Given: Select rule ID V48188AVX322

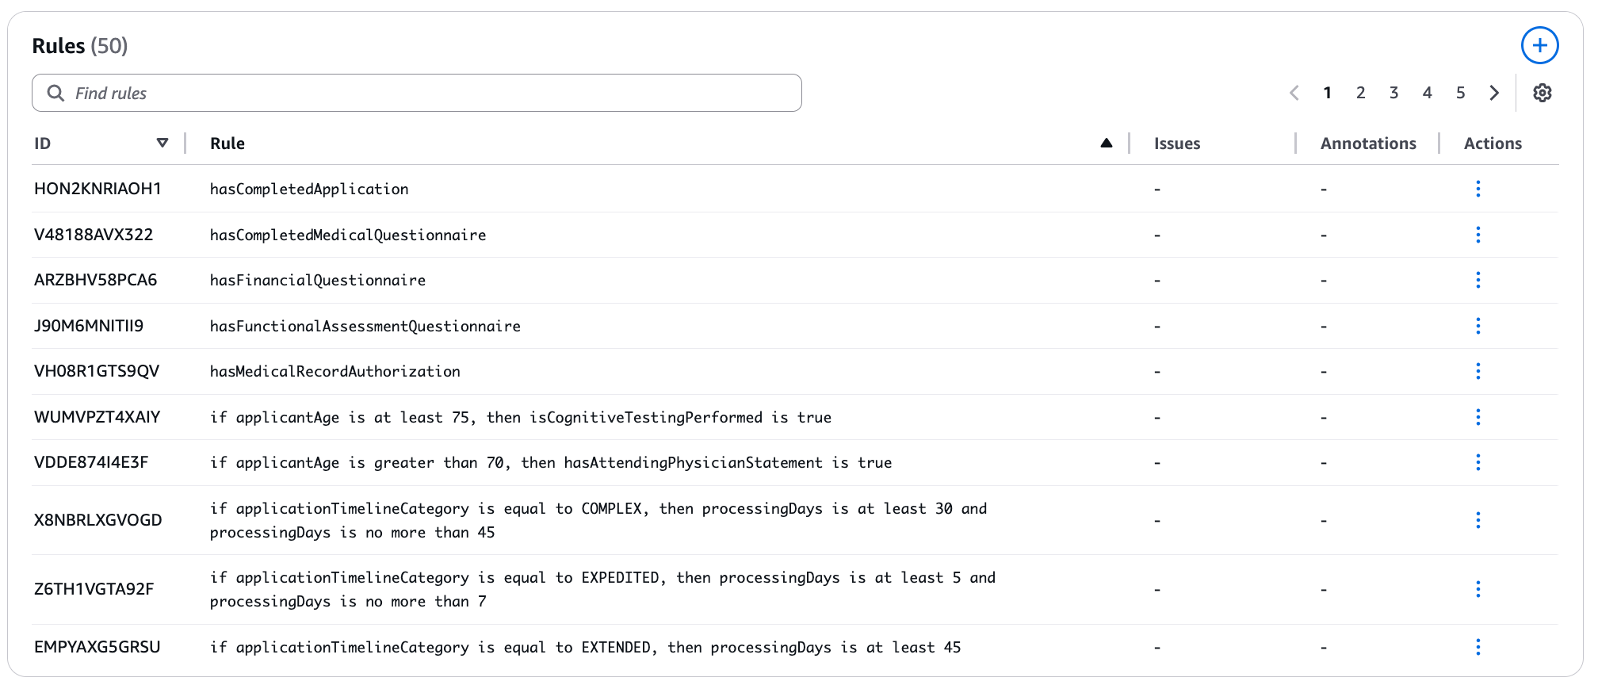Looking at the screenshot, I should pos(94,235).
